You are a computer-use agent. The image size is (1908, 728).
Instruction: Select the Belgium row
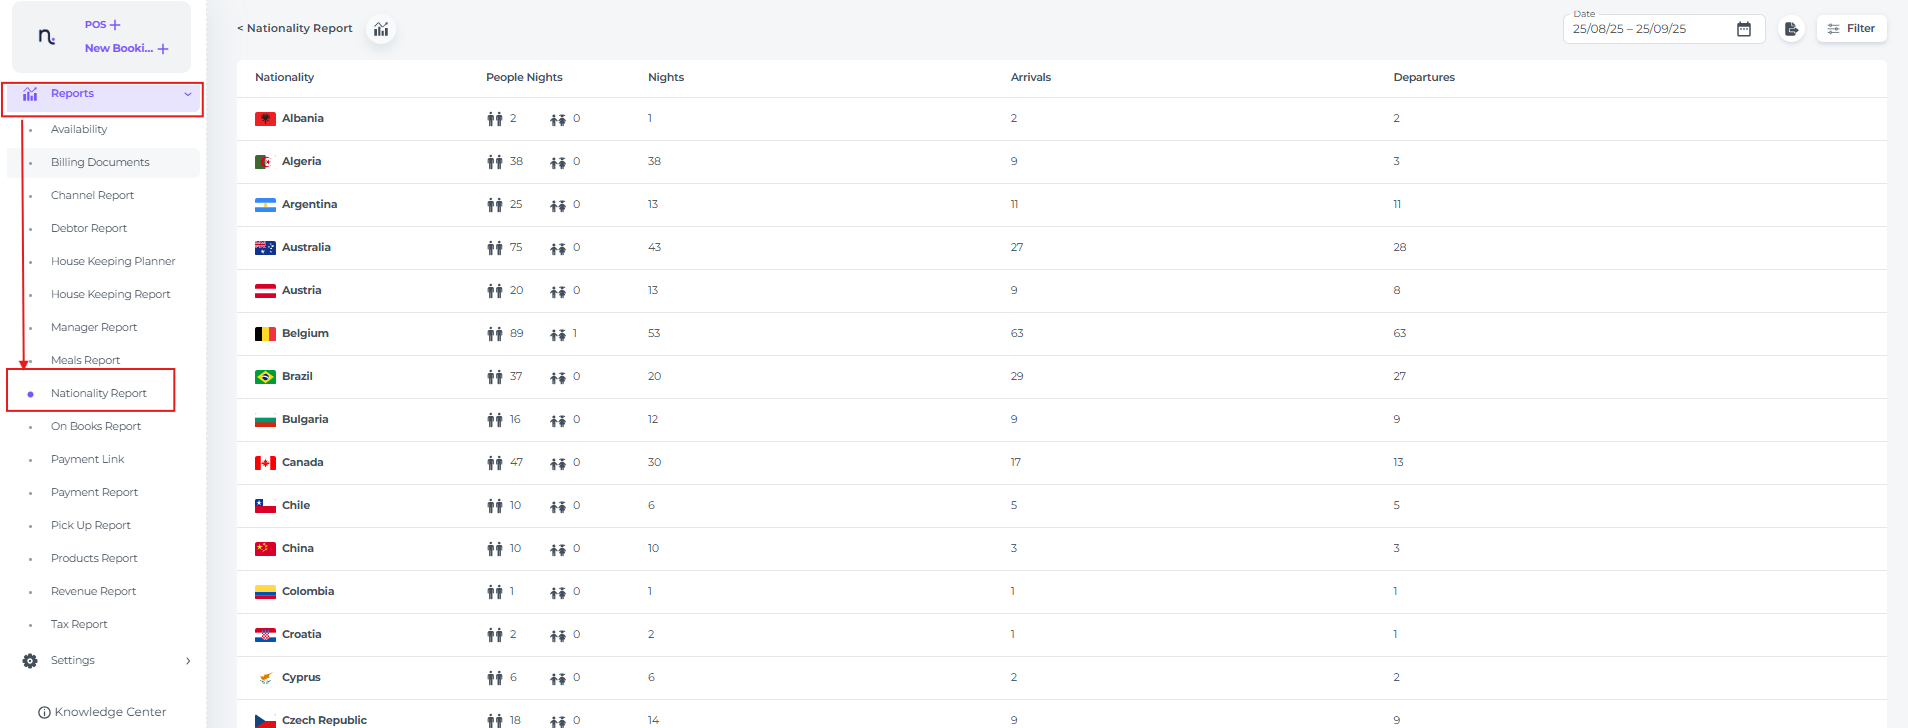(x=305, y=333)
